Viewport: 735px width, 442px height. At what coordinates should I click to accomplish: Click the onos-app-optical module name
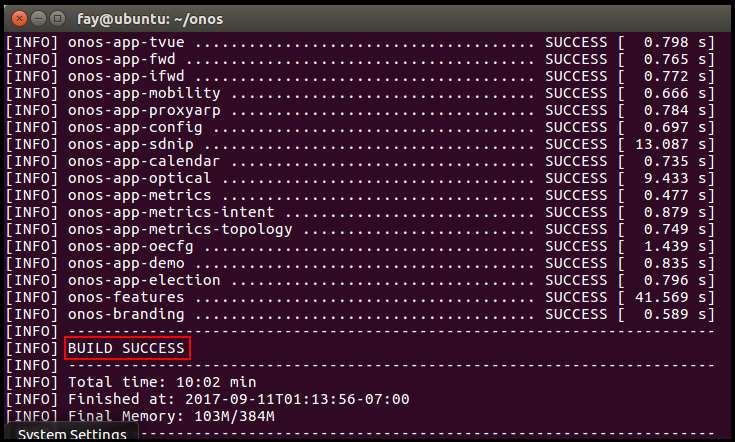[139, 178]
